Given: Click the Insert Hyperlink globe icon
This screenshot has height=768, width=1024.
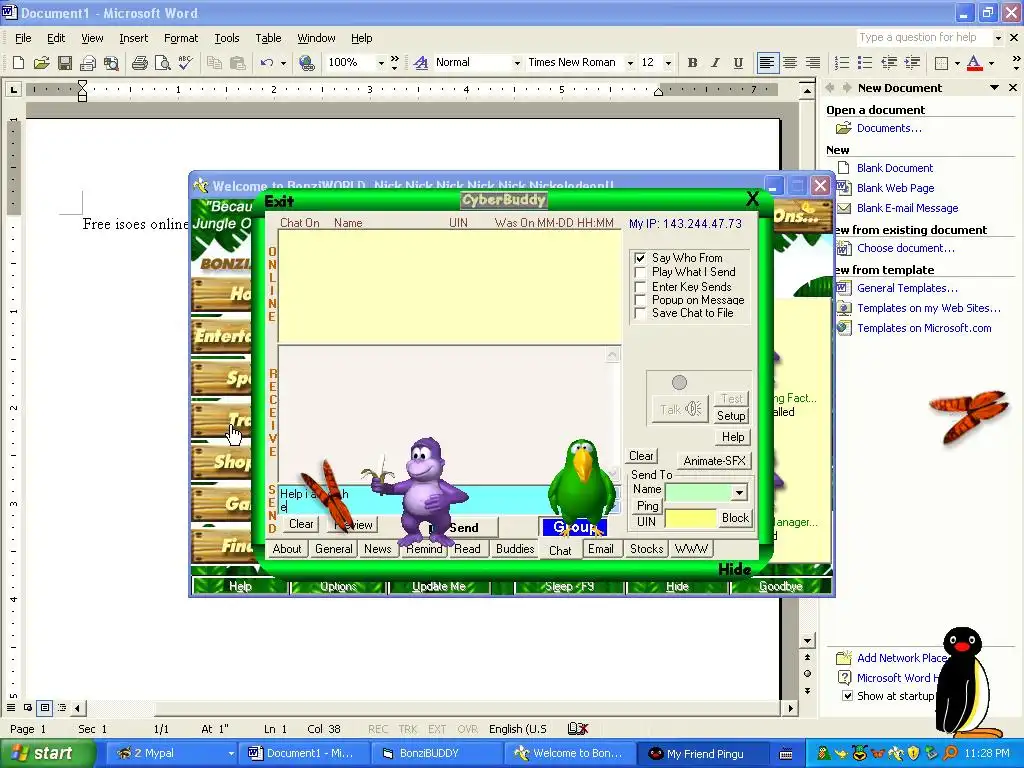Looking at the screenshot, I should pos(306,63).
